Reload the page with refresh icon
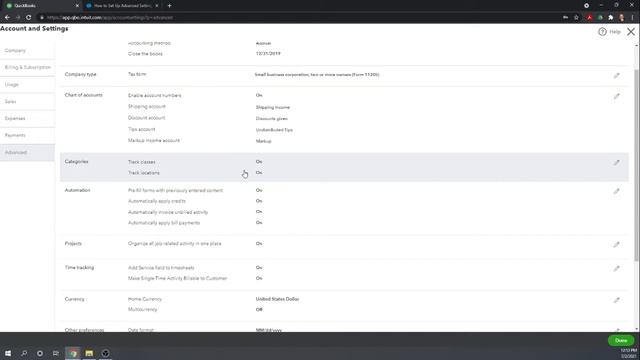Viewport: 640px width, 360px height. [28, 18]
